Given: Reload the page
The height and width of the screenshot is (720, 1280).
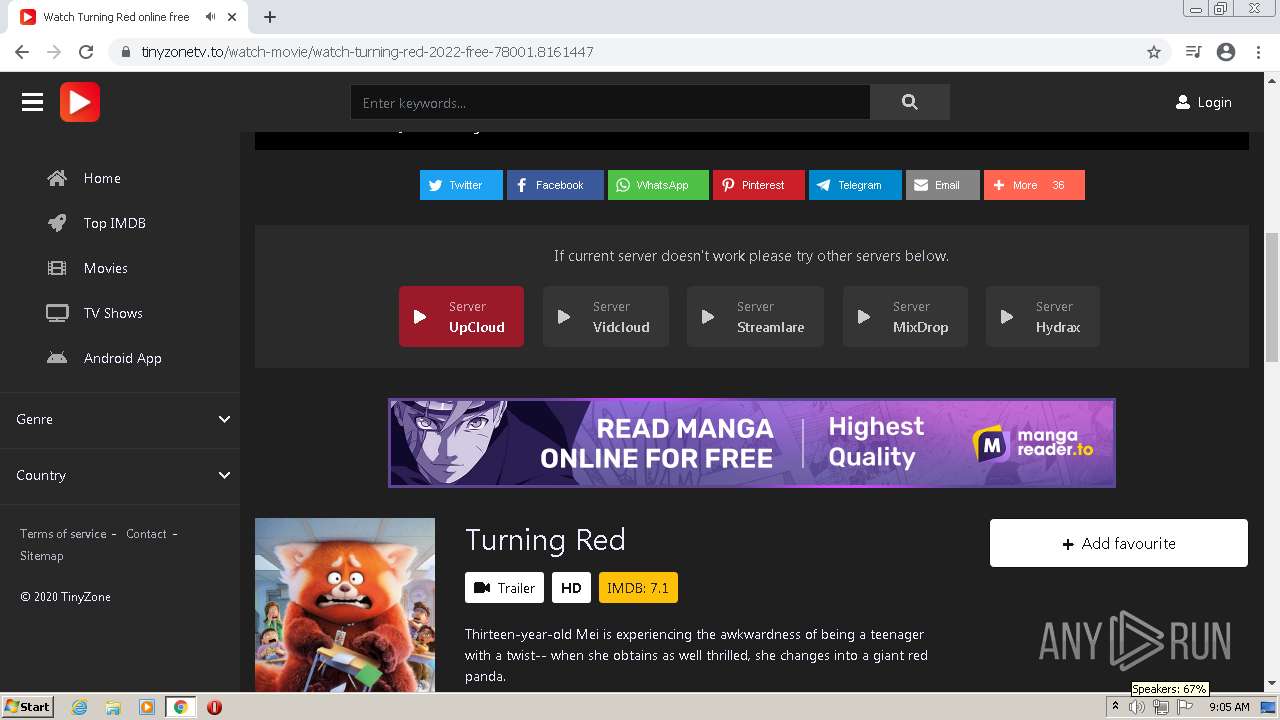Looking at the screenshot, I should 86,52.
